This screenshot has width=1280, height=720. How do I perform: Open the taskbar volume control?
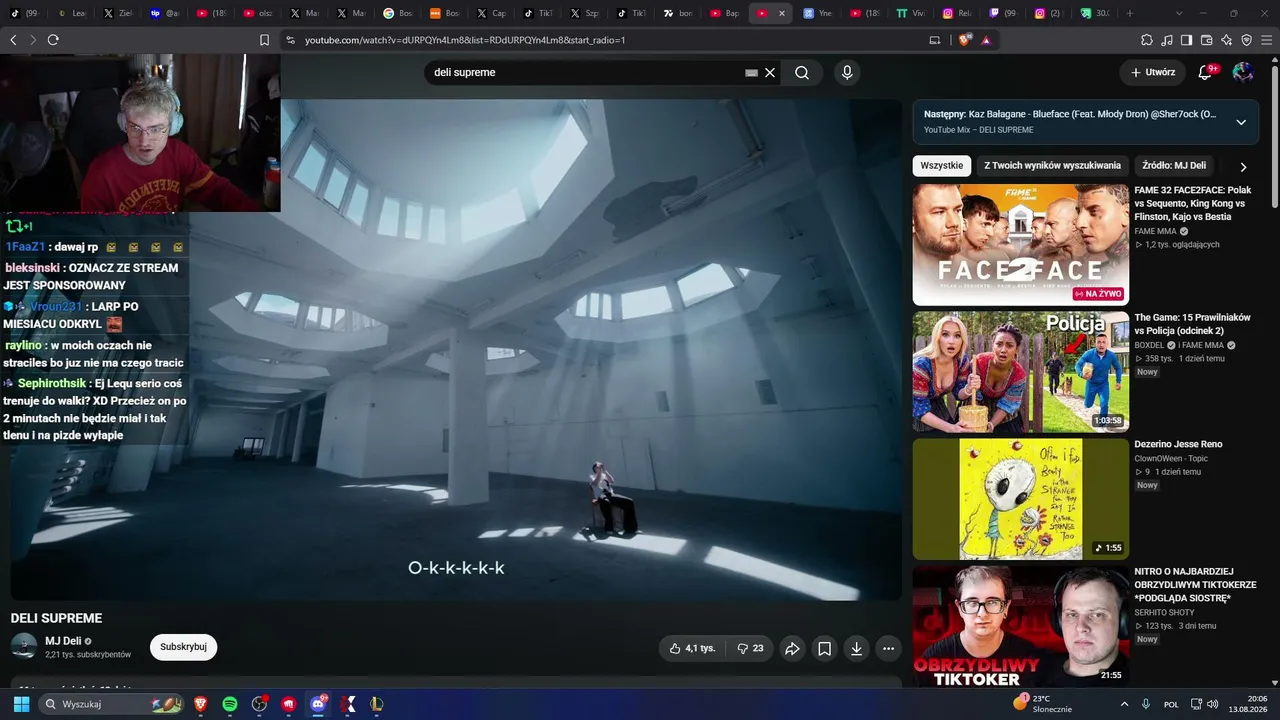(1212, 704)
